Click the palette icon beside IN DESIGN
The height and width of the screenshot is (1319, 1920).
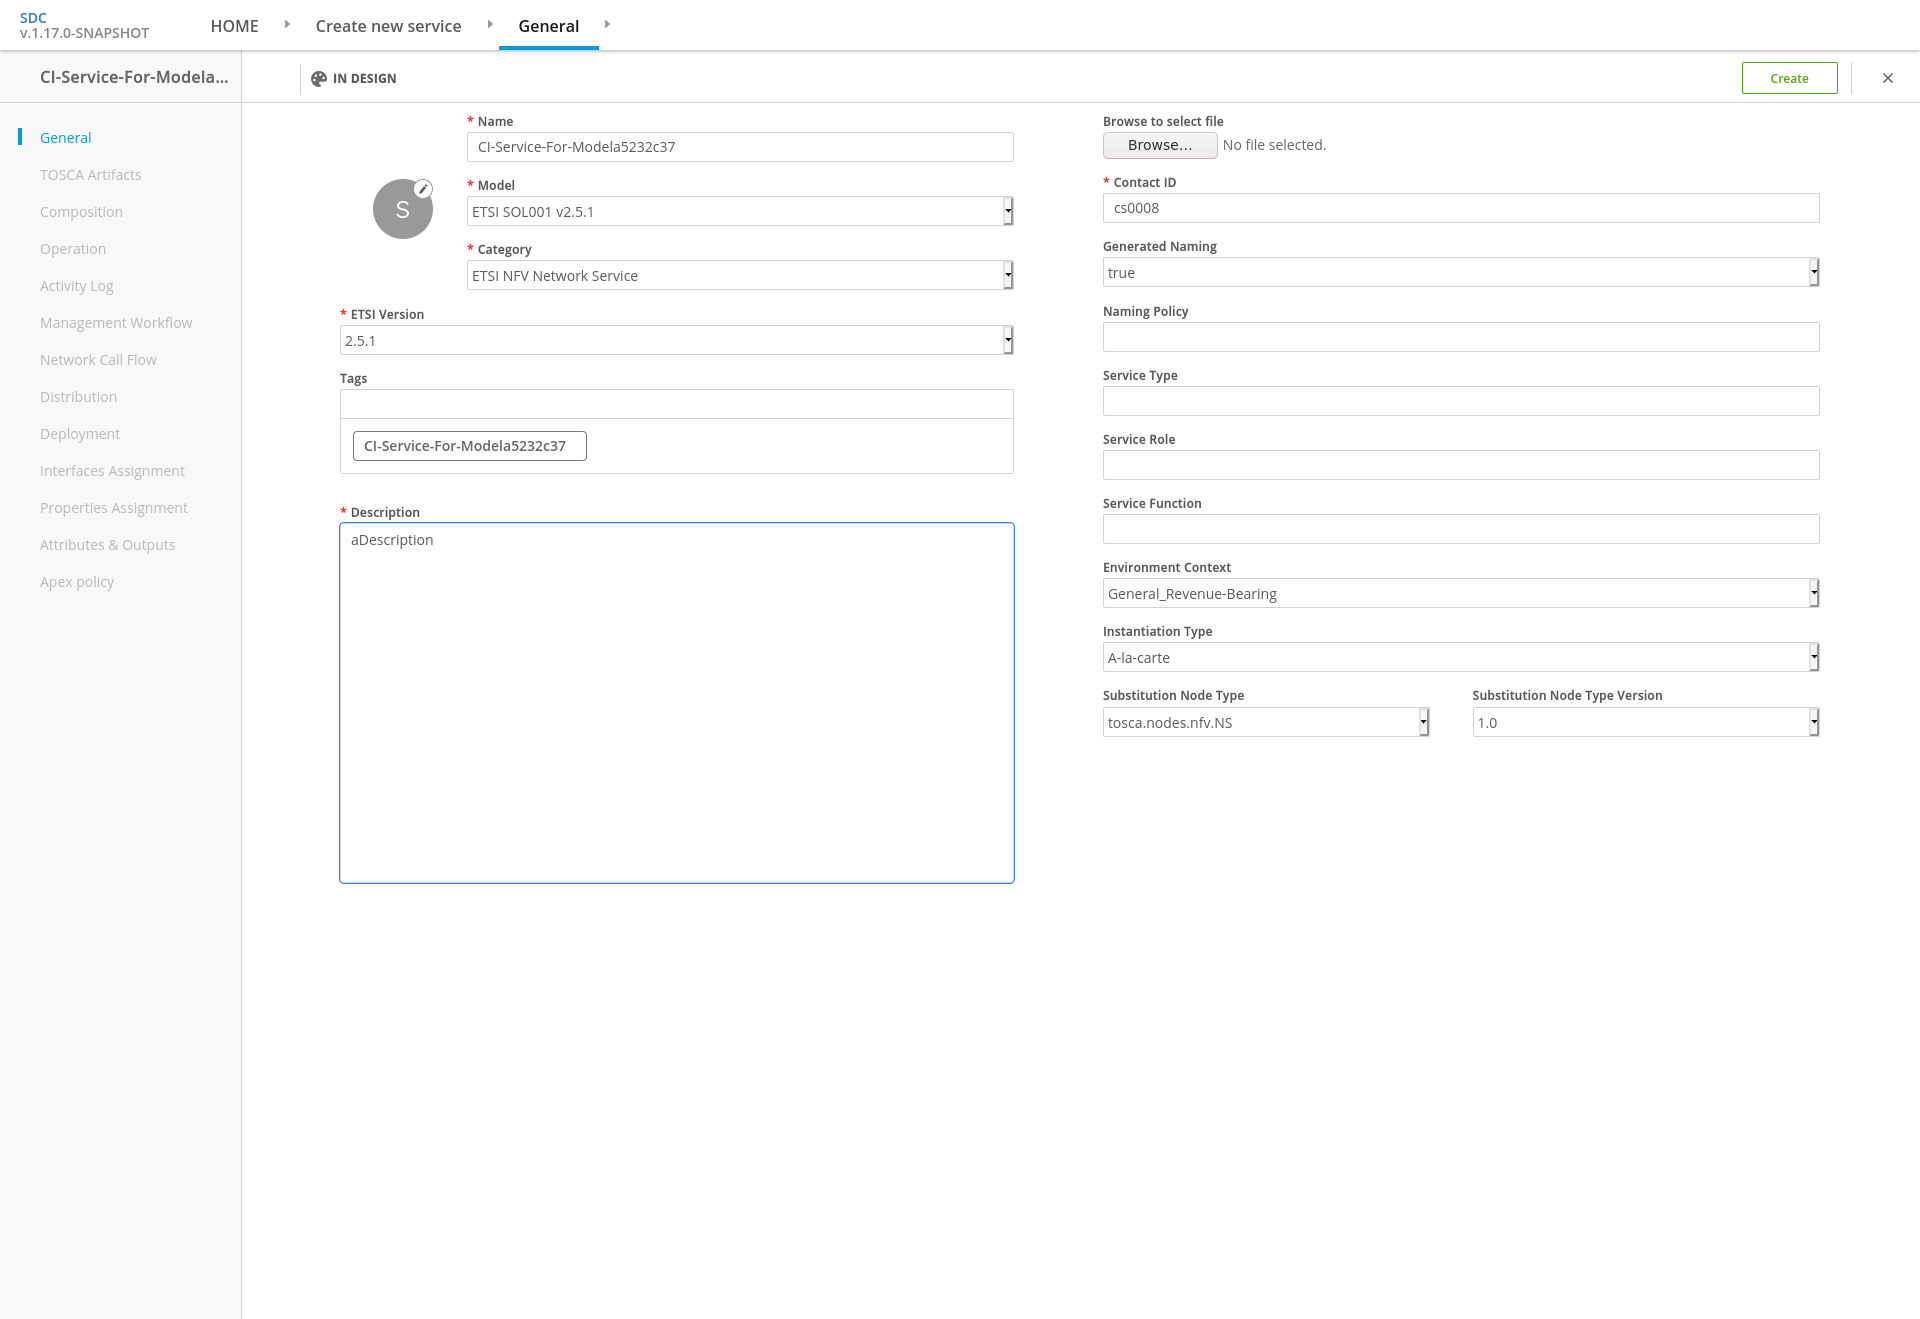coord(319,79)
